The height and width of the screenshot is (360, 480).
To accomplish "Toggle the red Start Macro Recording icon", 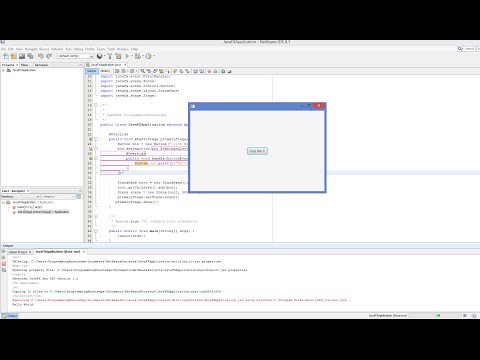I will (x=209, y=71).
